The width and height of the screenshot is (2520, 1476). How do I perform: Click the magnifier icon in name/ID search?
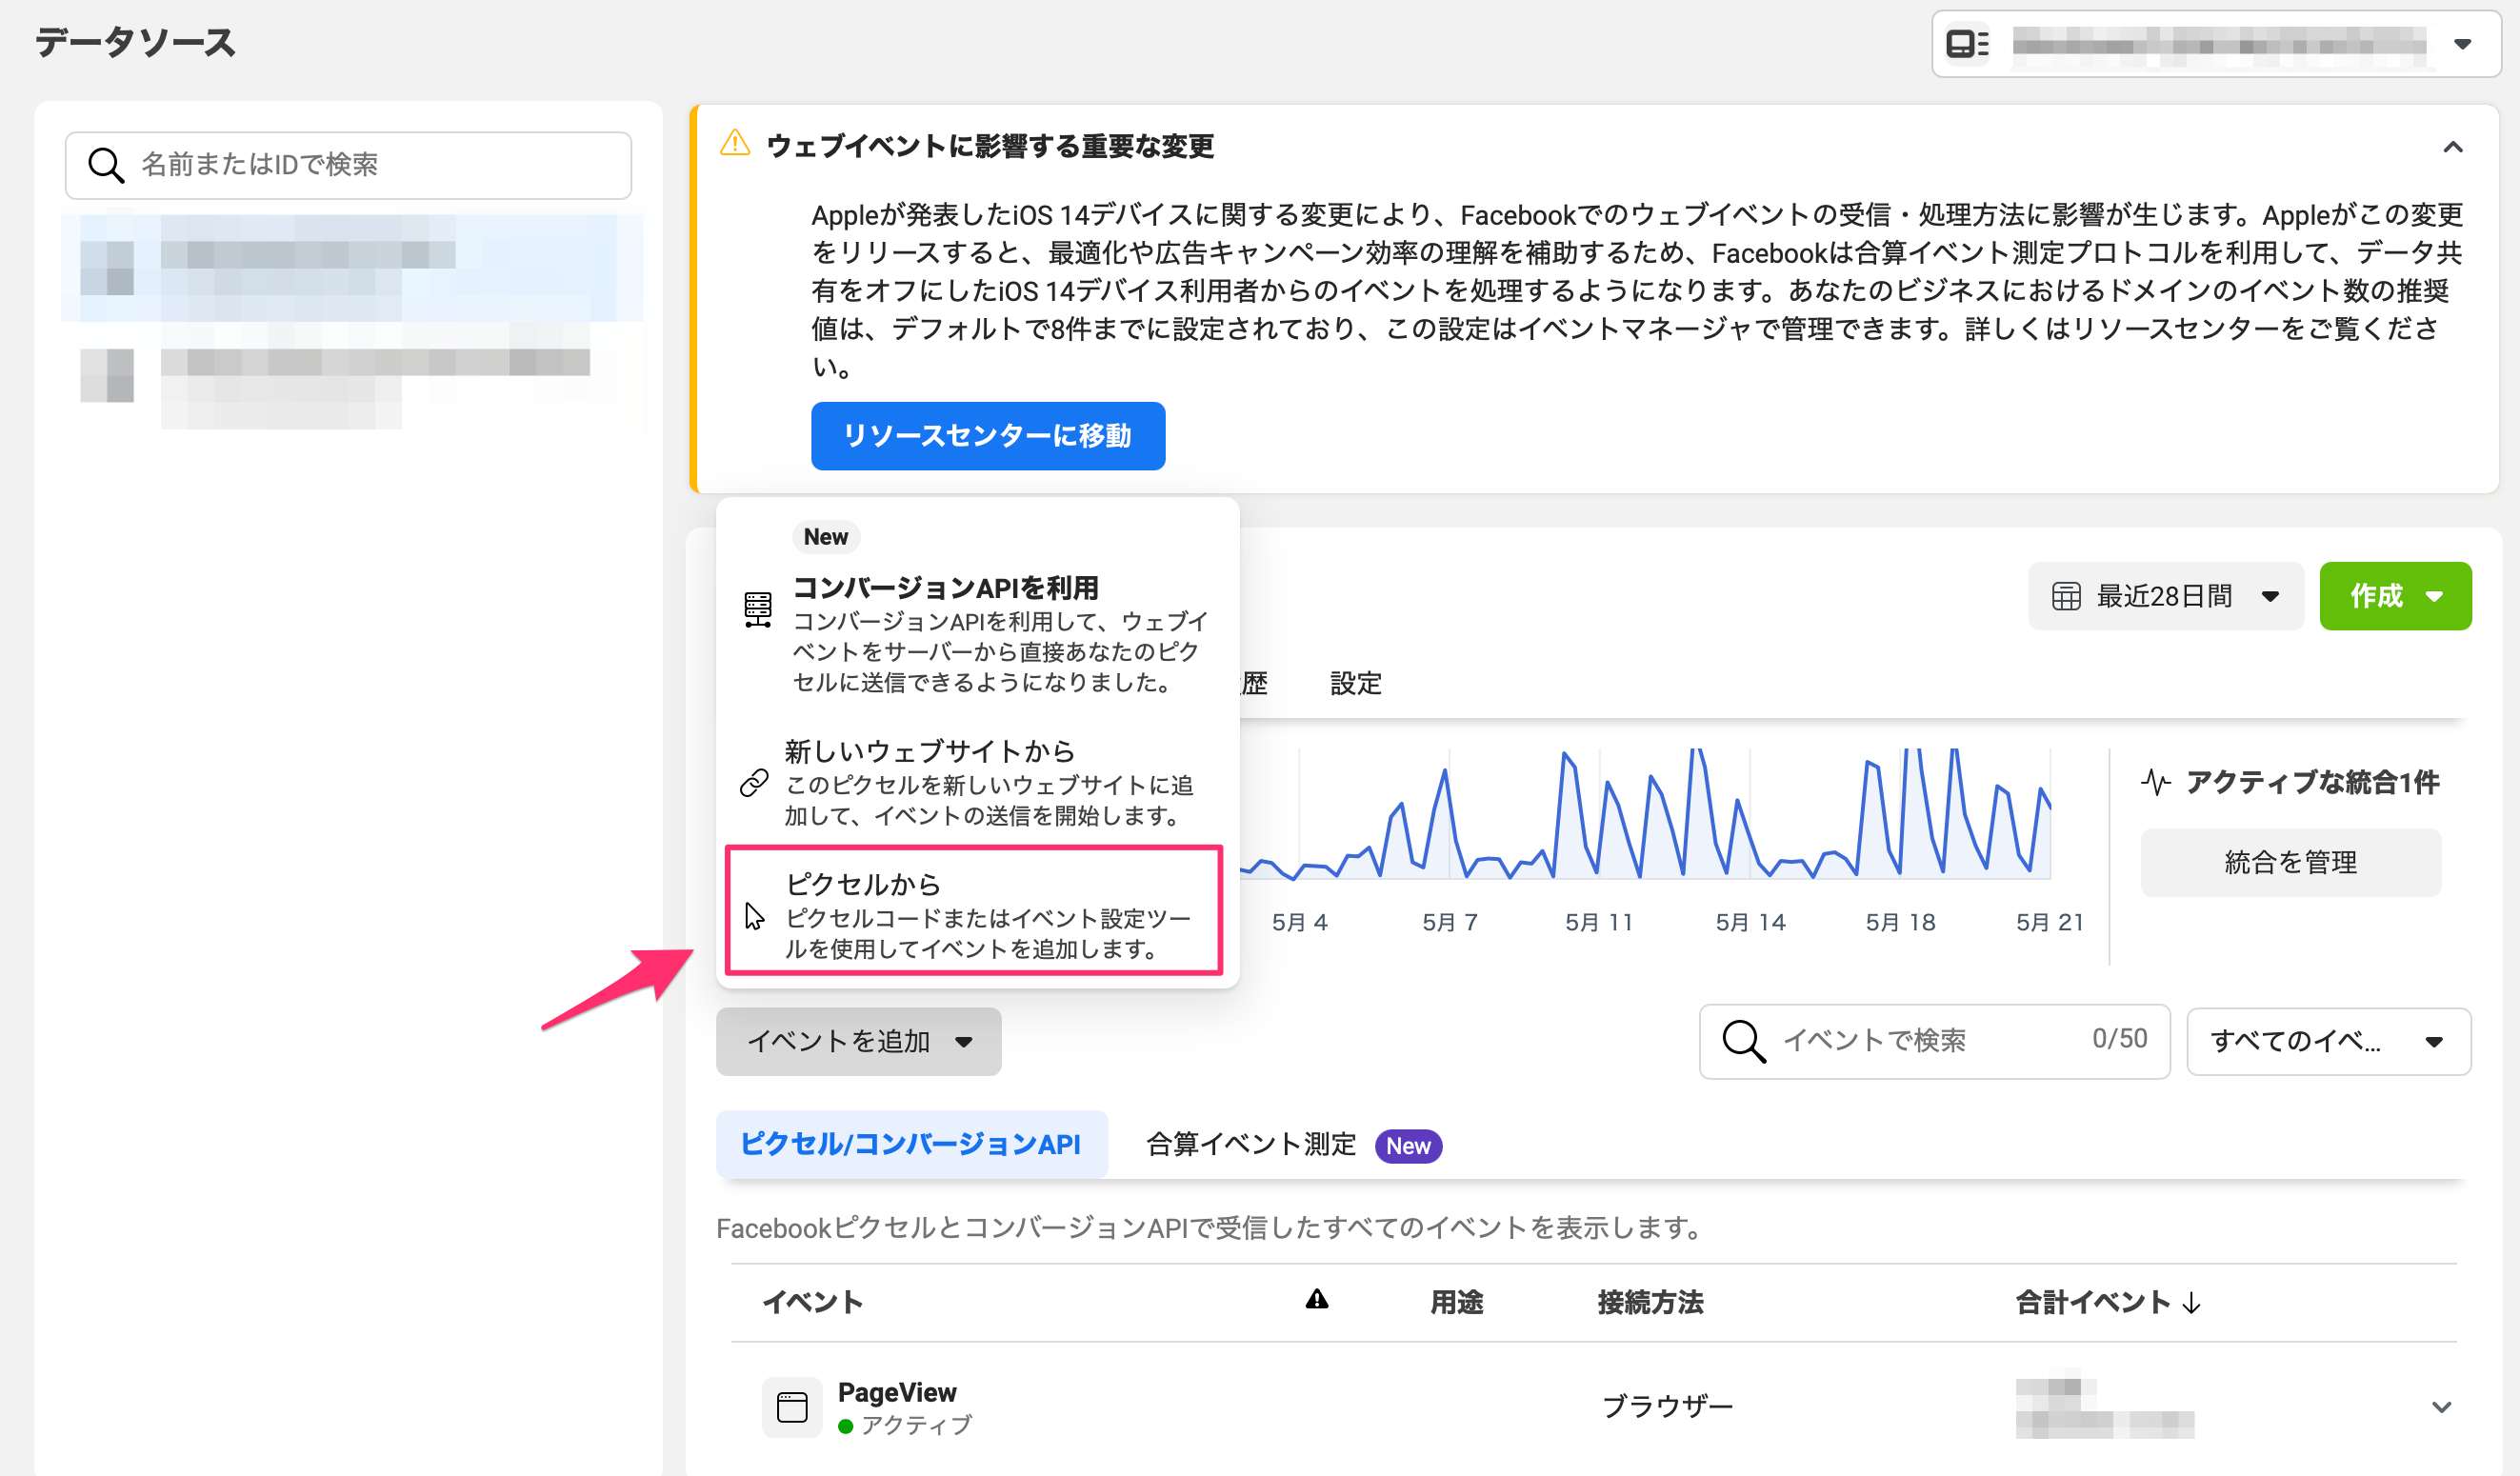(106, 165)
